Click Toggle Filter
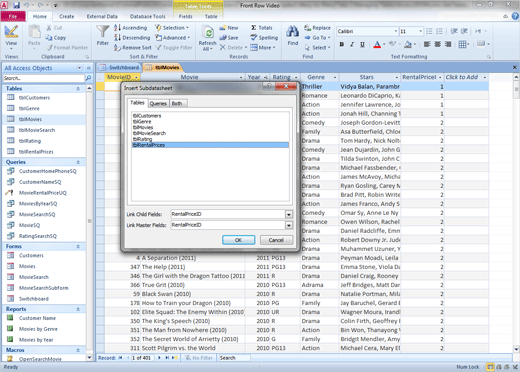The image size is (520, 372). [174, 48]
